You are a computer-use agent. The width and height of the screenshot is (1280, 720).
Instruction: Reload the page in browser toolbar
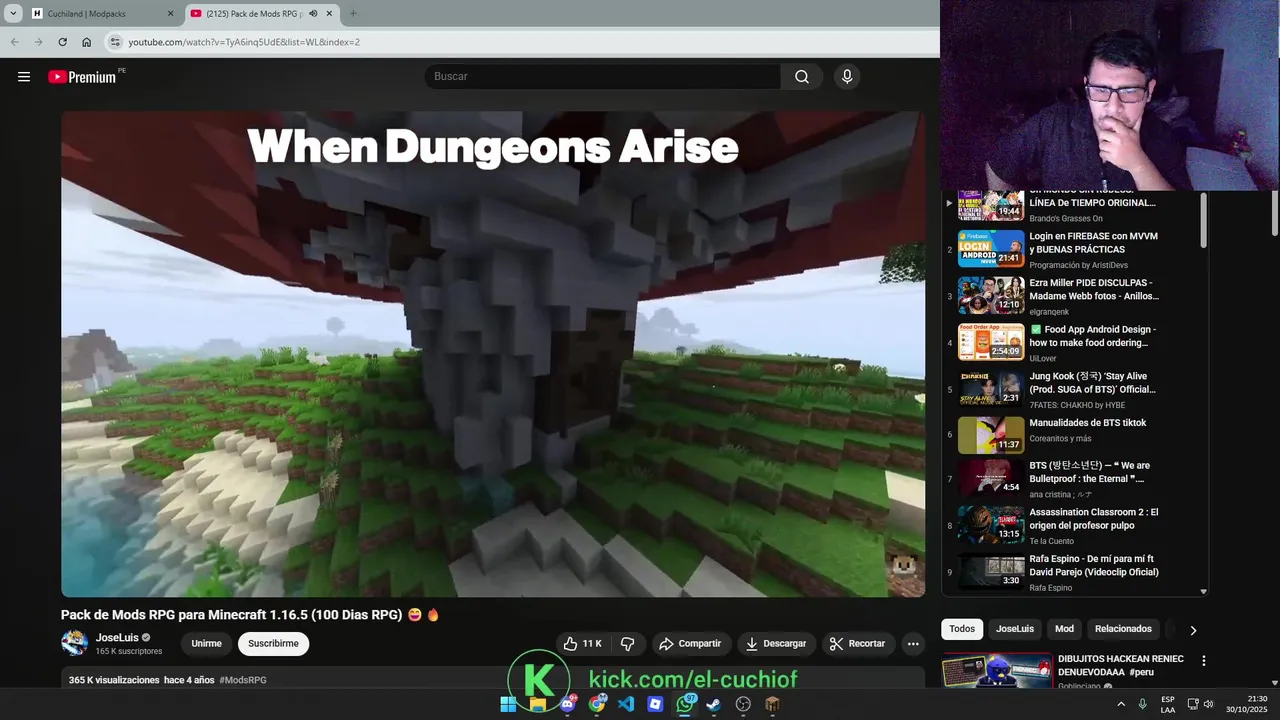pyautogui.click(x=62, y=42)
